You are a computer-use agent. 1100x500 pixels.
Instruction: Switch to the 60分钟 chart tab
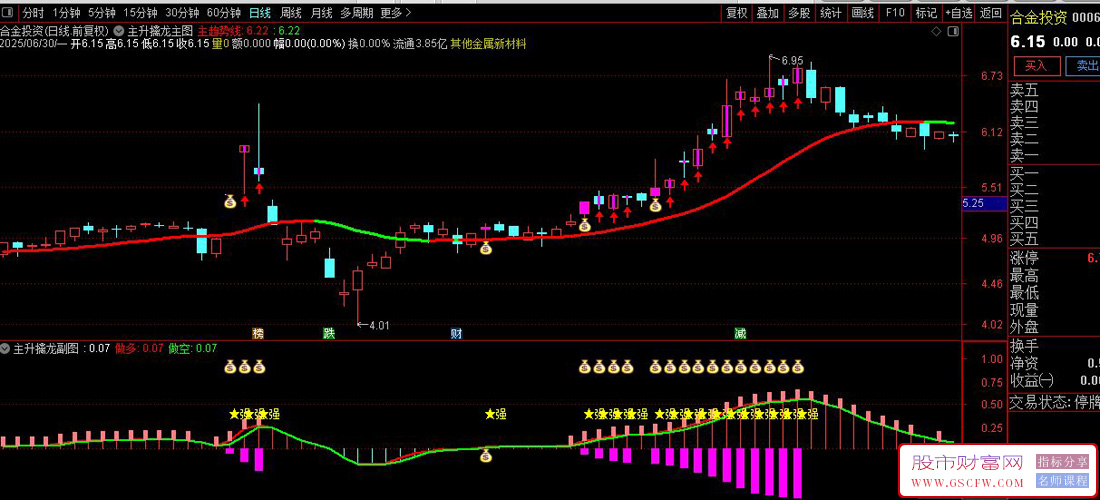click(224, 13)
